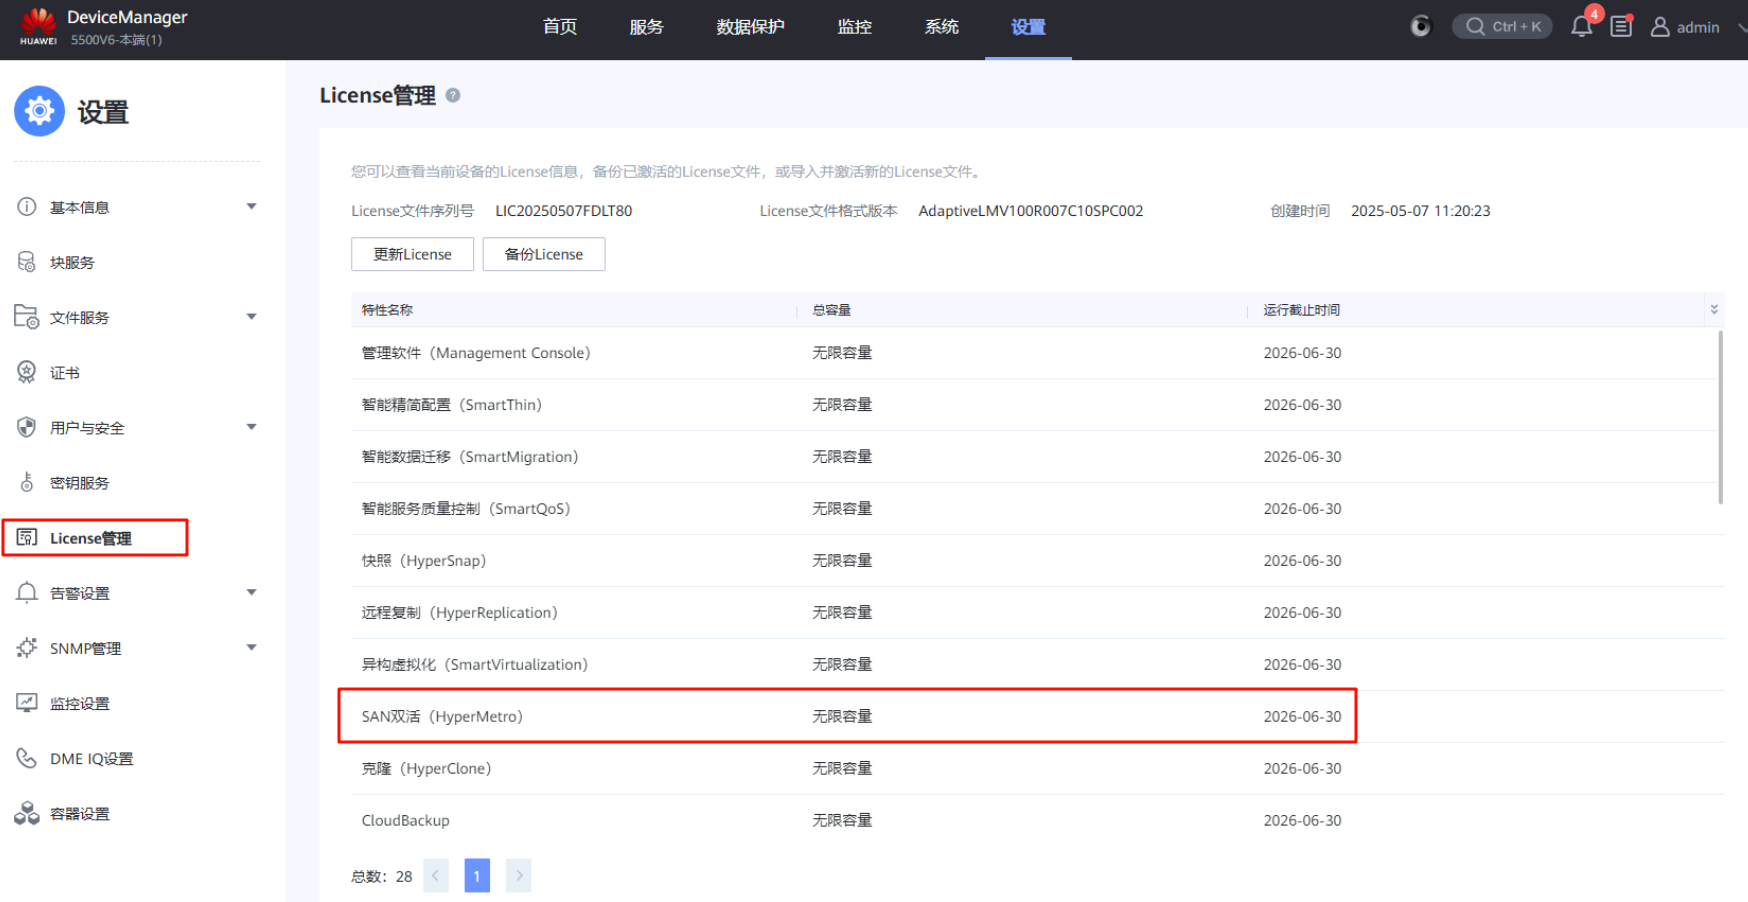
Task: Click the Ctrl+K search box
Action: tap(1502, 27)
